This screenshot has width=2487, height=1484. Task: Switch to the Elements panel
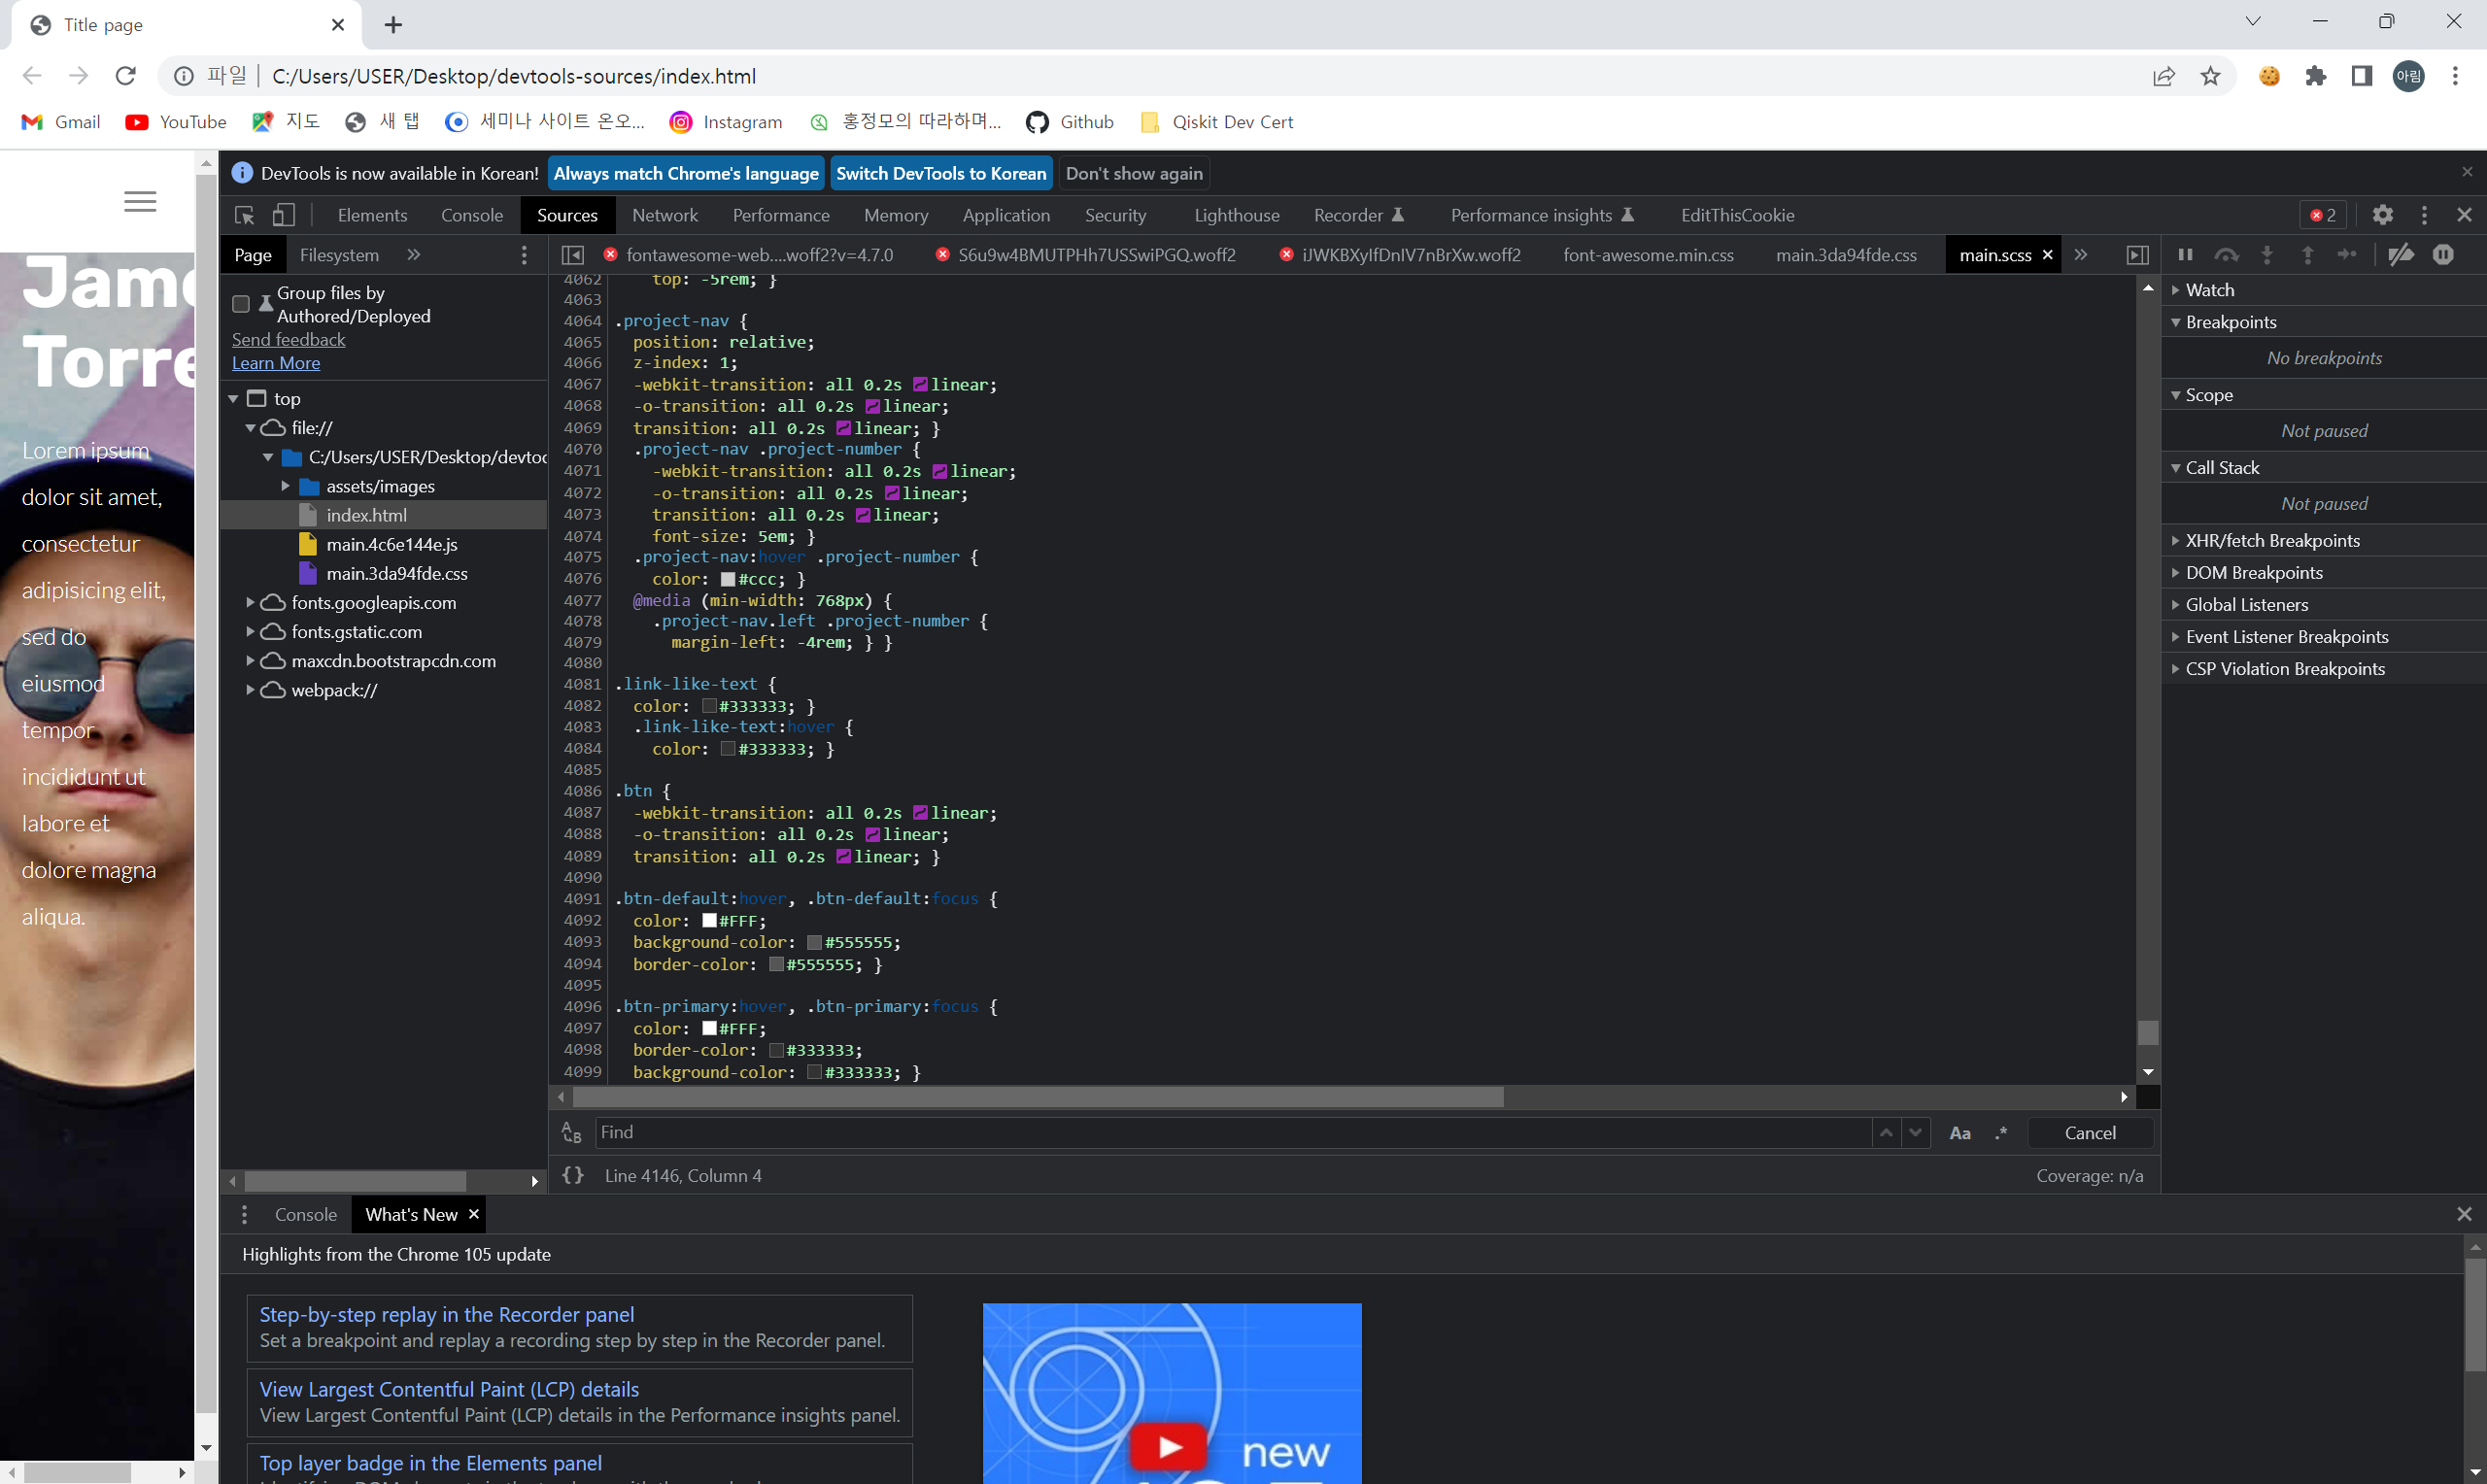tap(372, 215)
